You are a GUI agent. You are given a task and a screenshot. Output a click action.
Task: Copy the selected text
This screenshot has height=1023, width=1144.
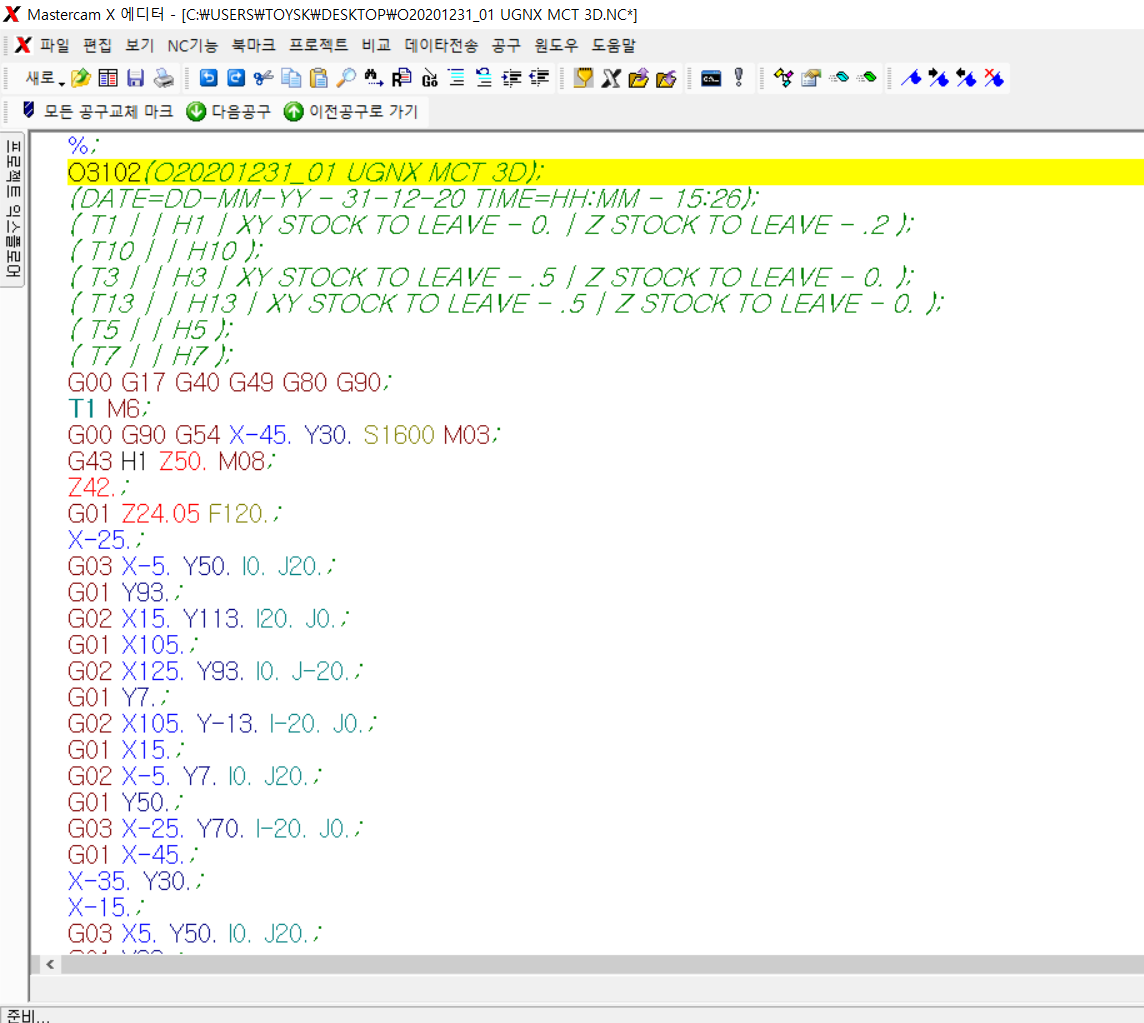click(x=291, y=78)
